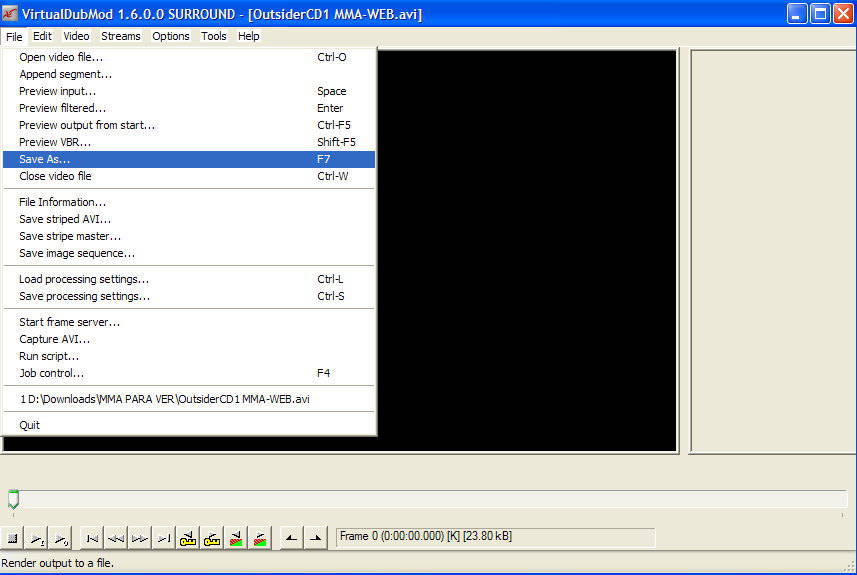
Task: Open the Video menu
Action: [76, 36]
